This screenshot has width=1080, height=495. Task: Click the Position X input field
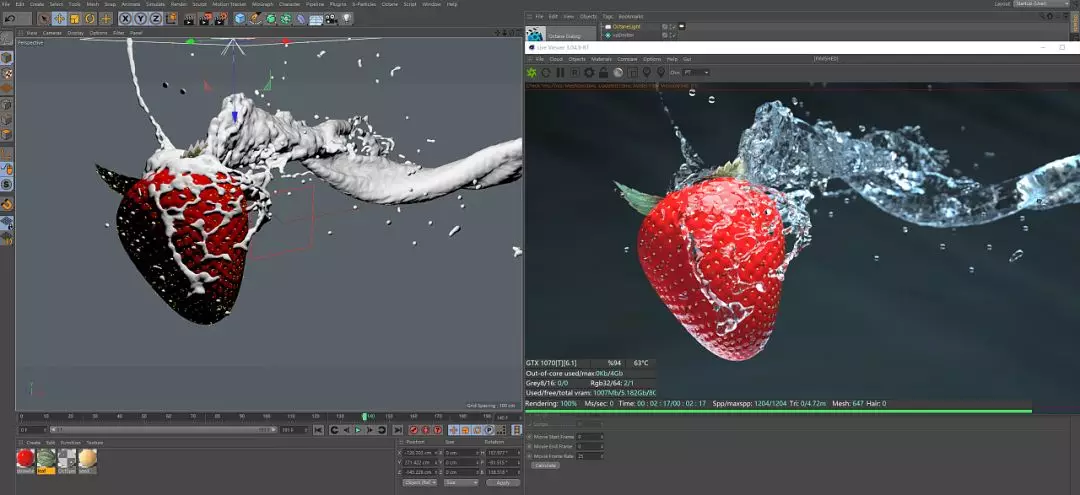[x=422, y=452]
